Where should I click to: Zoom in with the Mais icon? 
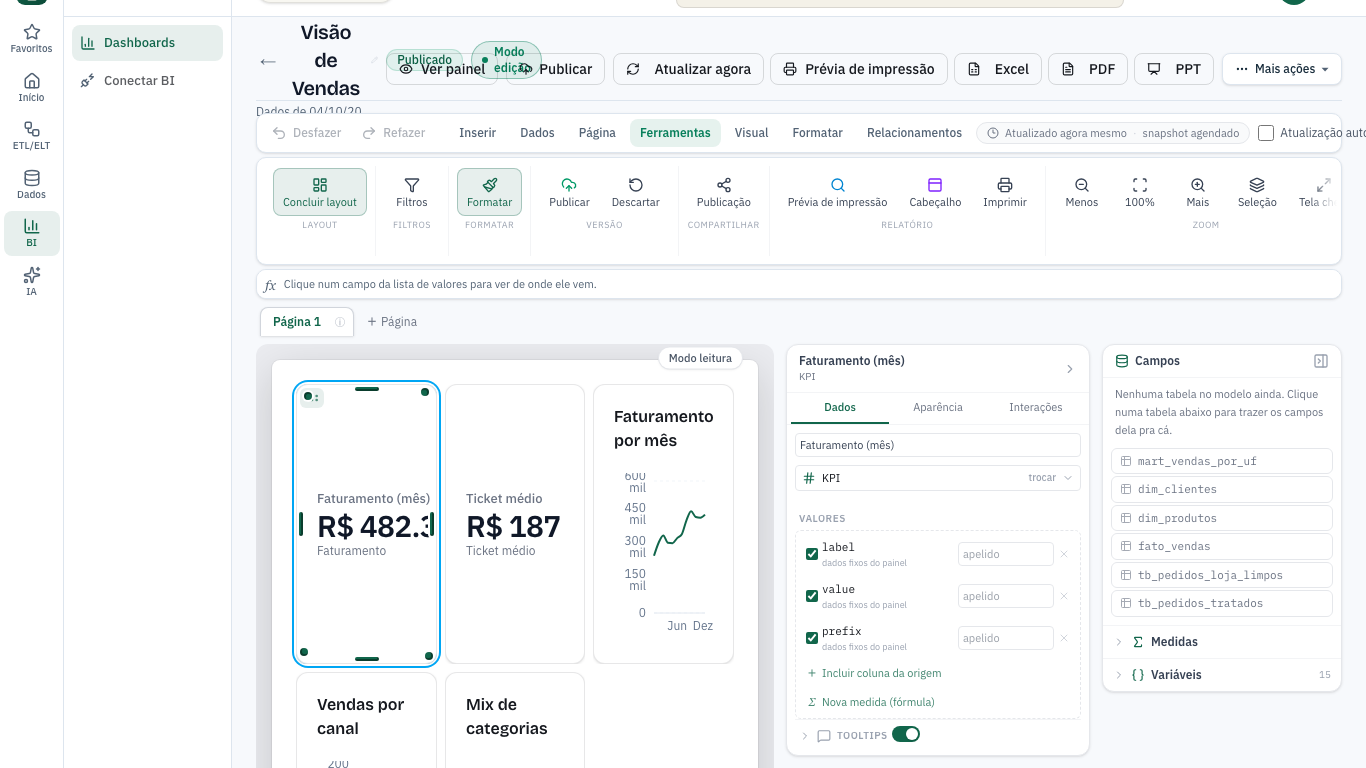(x=1198, y=192)
